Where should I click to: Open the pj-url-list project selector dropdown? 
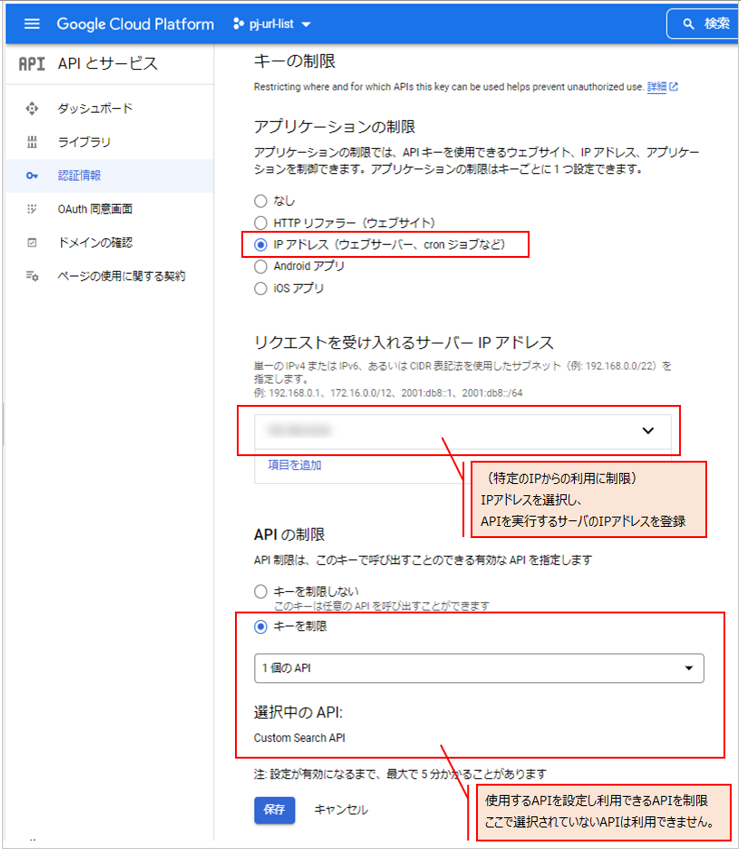coord(273,24)
